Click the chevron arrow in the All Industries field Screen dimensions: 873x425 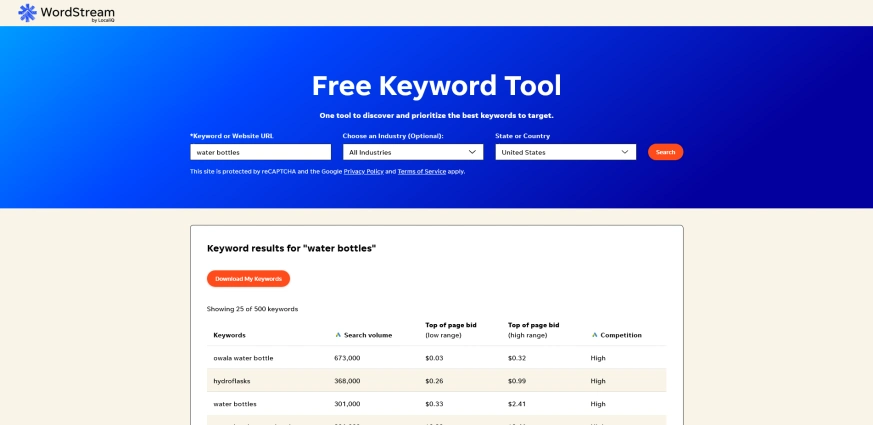coord(472,152)
